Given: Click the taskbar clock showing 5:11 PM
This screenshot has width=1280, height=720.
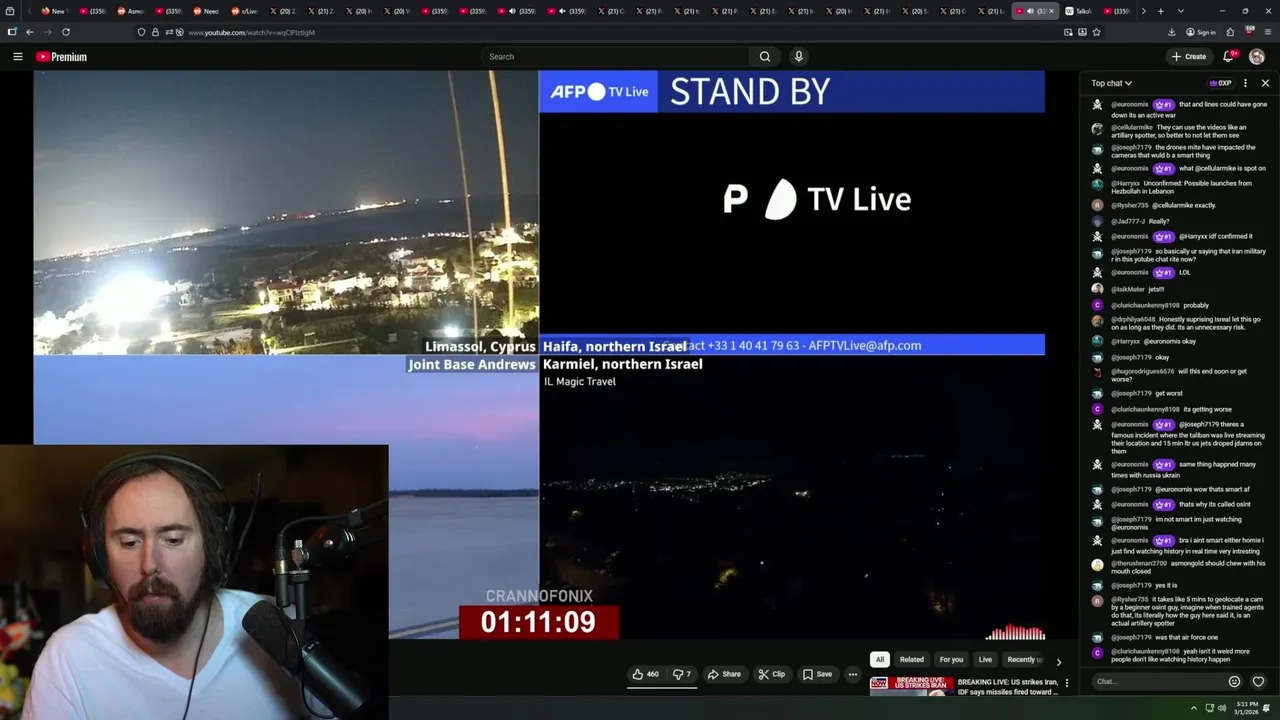Looking at the screenshot, I should click(1245, 708).
